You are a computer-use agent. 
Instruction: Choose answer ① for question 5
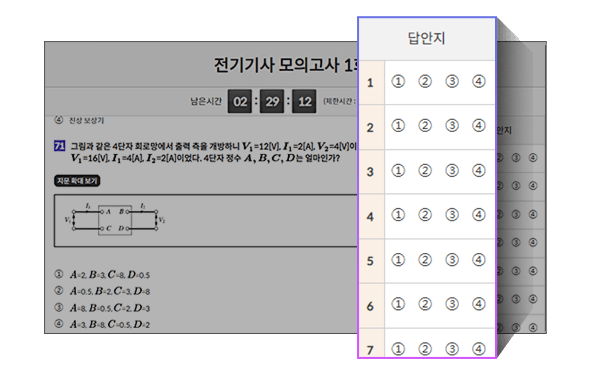click(x=398, y=260)
